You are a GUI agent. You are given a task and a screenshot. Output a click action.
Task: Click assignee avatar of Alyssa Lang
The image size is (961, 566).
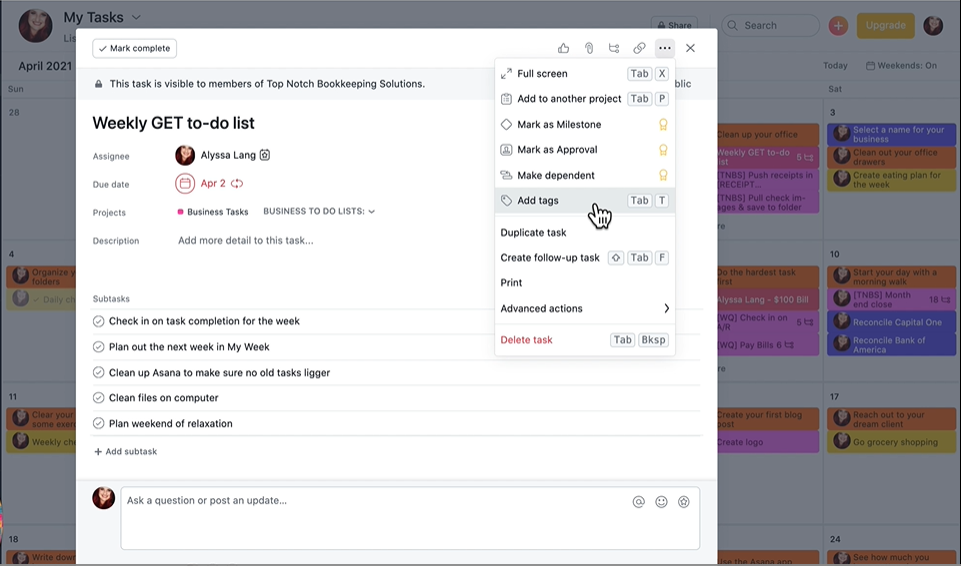(x=185, y=155)
